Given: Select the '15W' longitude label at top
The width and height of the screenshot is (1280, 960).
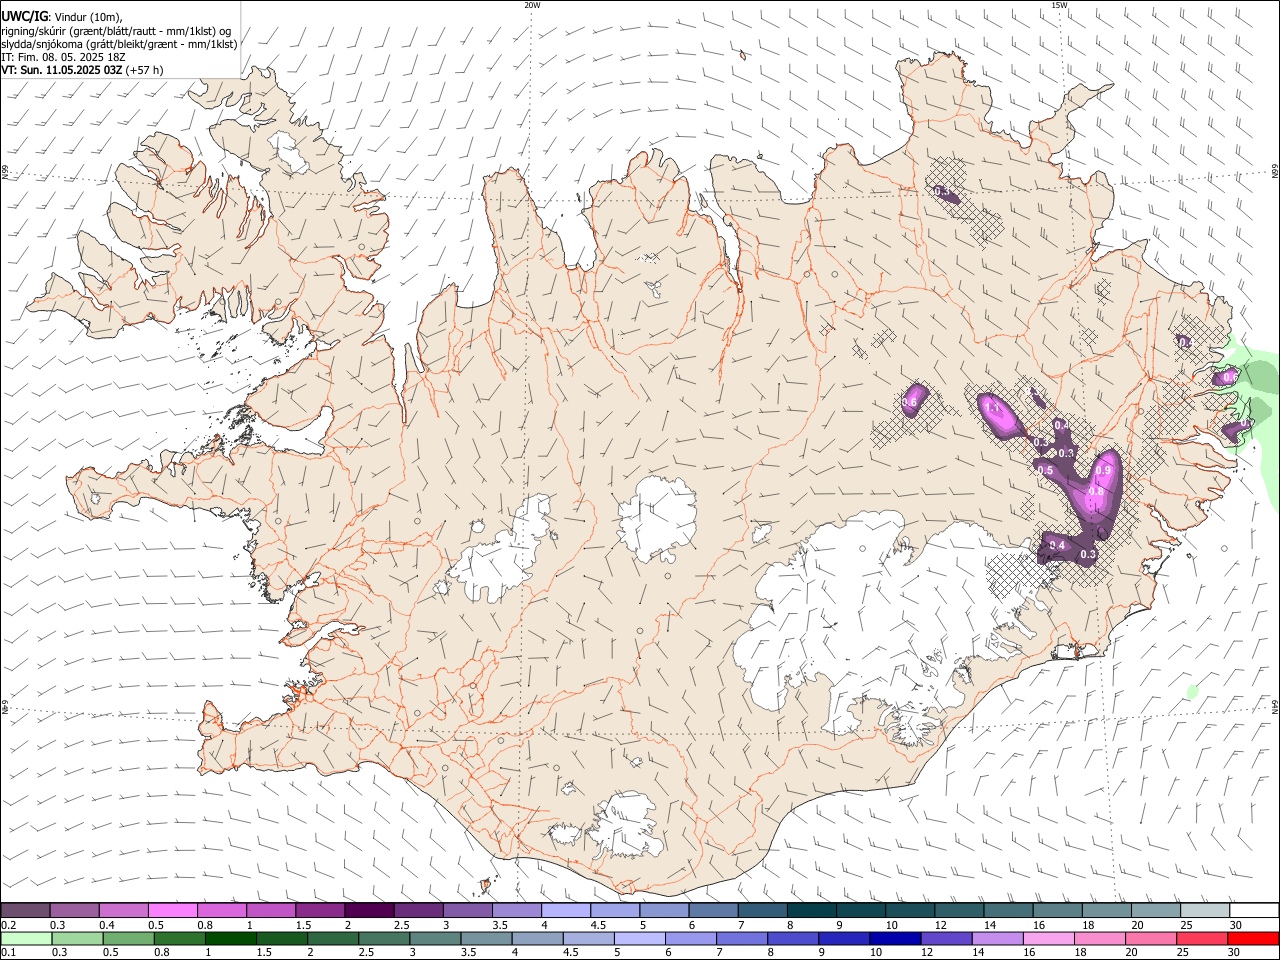Looking at the screenshot, I should pos(1059,5).
